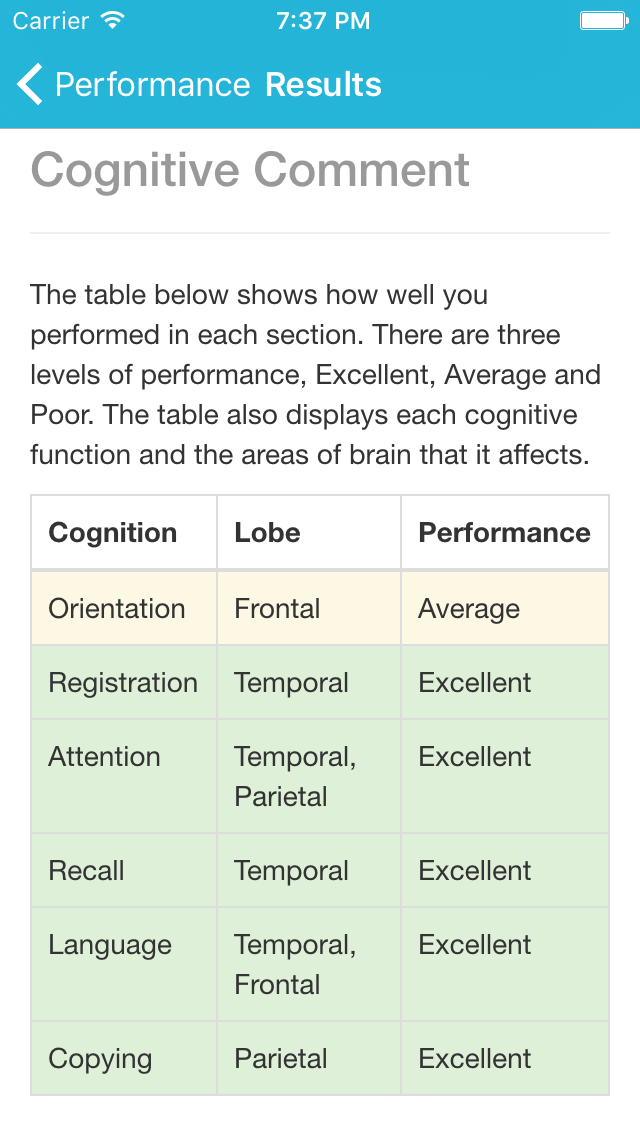Image resolution: width=640 pixels, height=1136 pixels.
Task: Tap the battery indicator icon
Action: pos(603,21)
